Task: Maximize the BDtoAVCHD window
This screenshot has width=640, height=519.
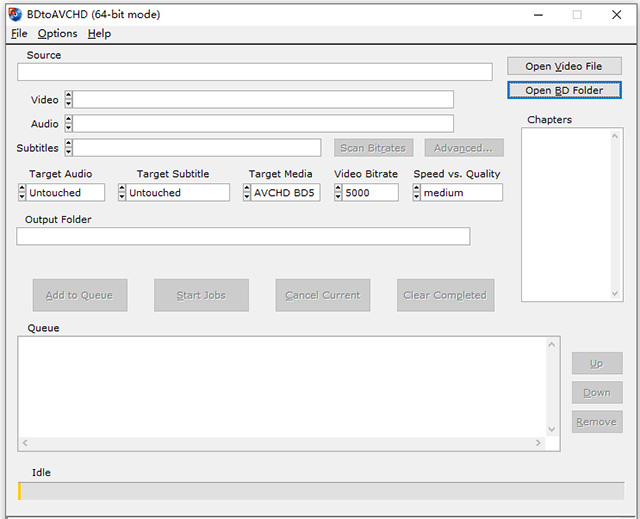Action: tap(577, 14)
